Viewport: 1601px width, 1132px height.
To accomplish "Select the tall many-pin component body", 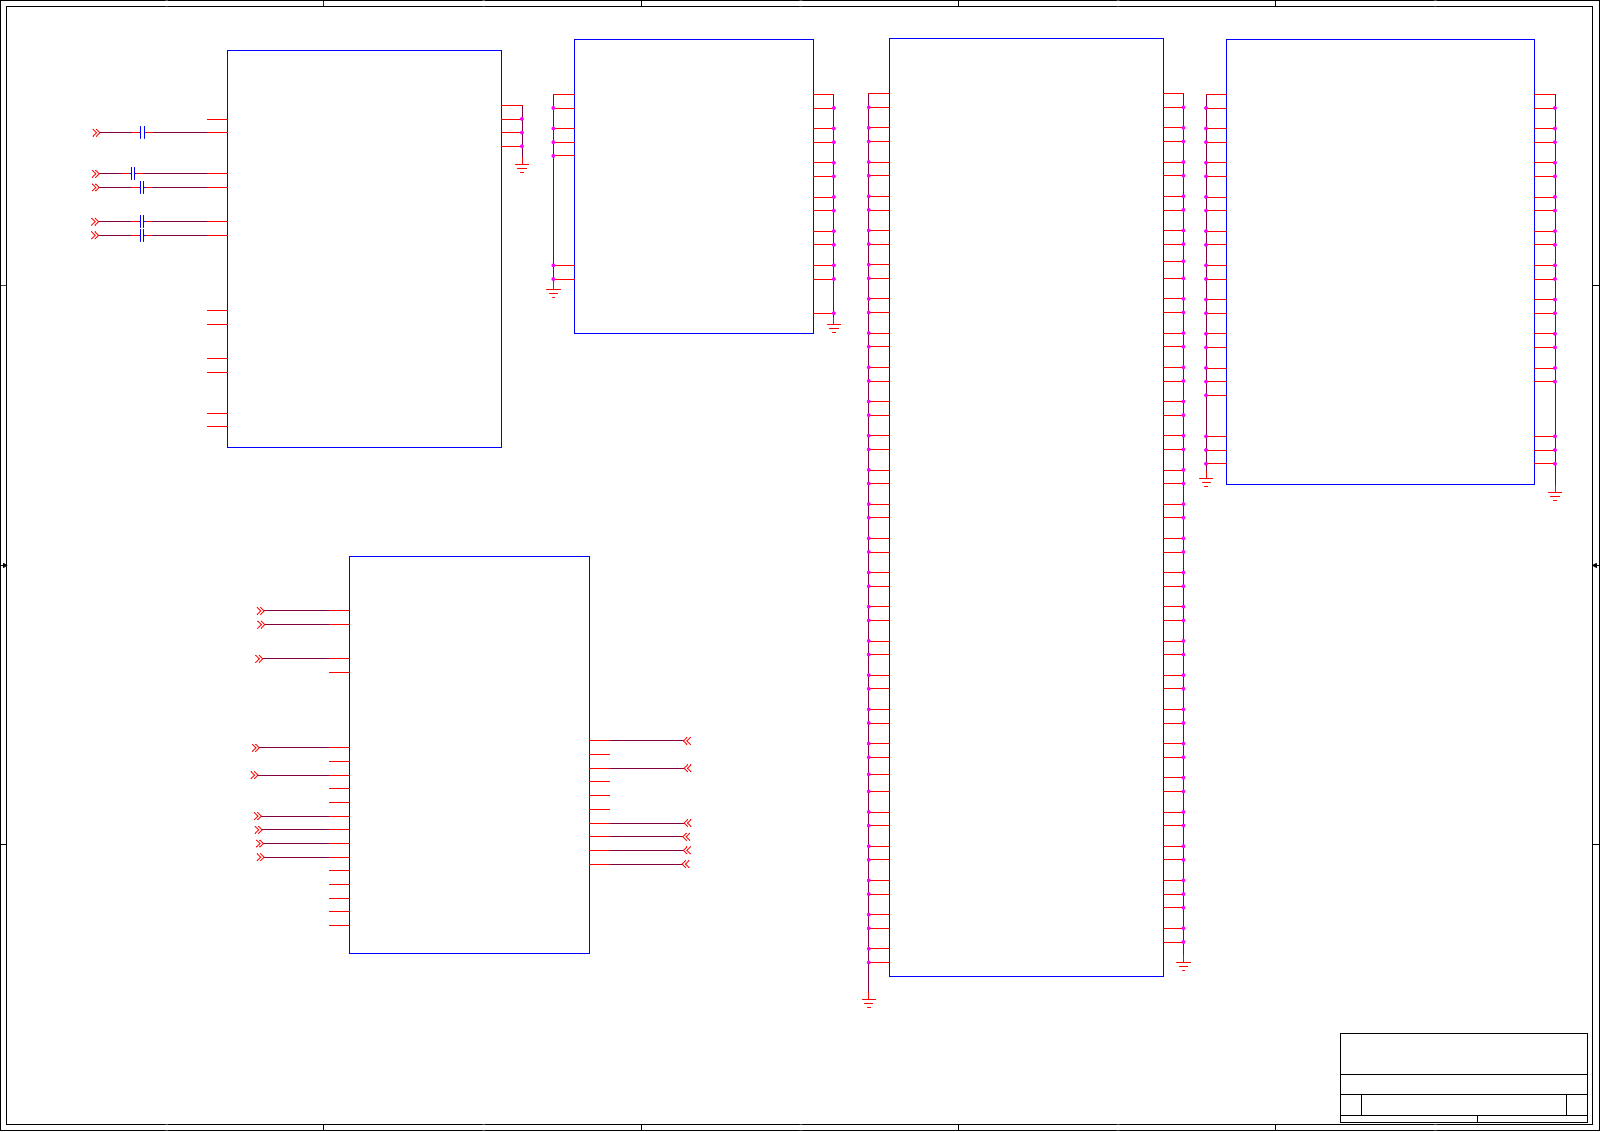I will [1026, 507].
